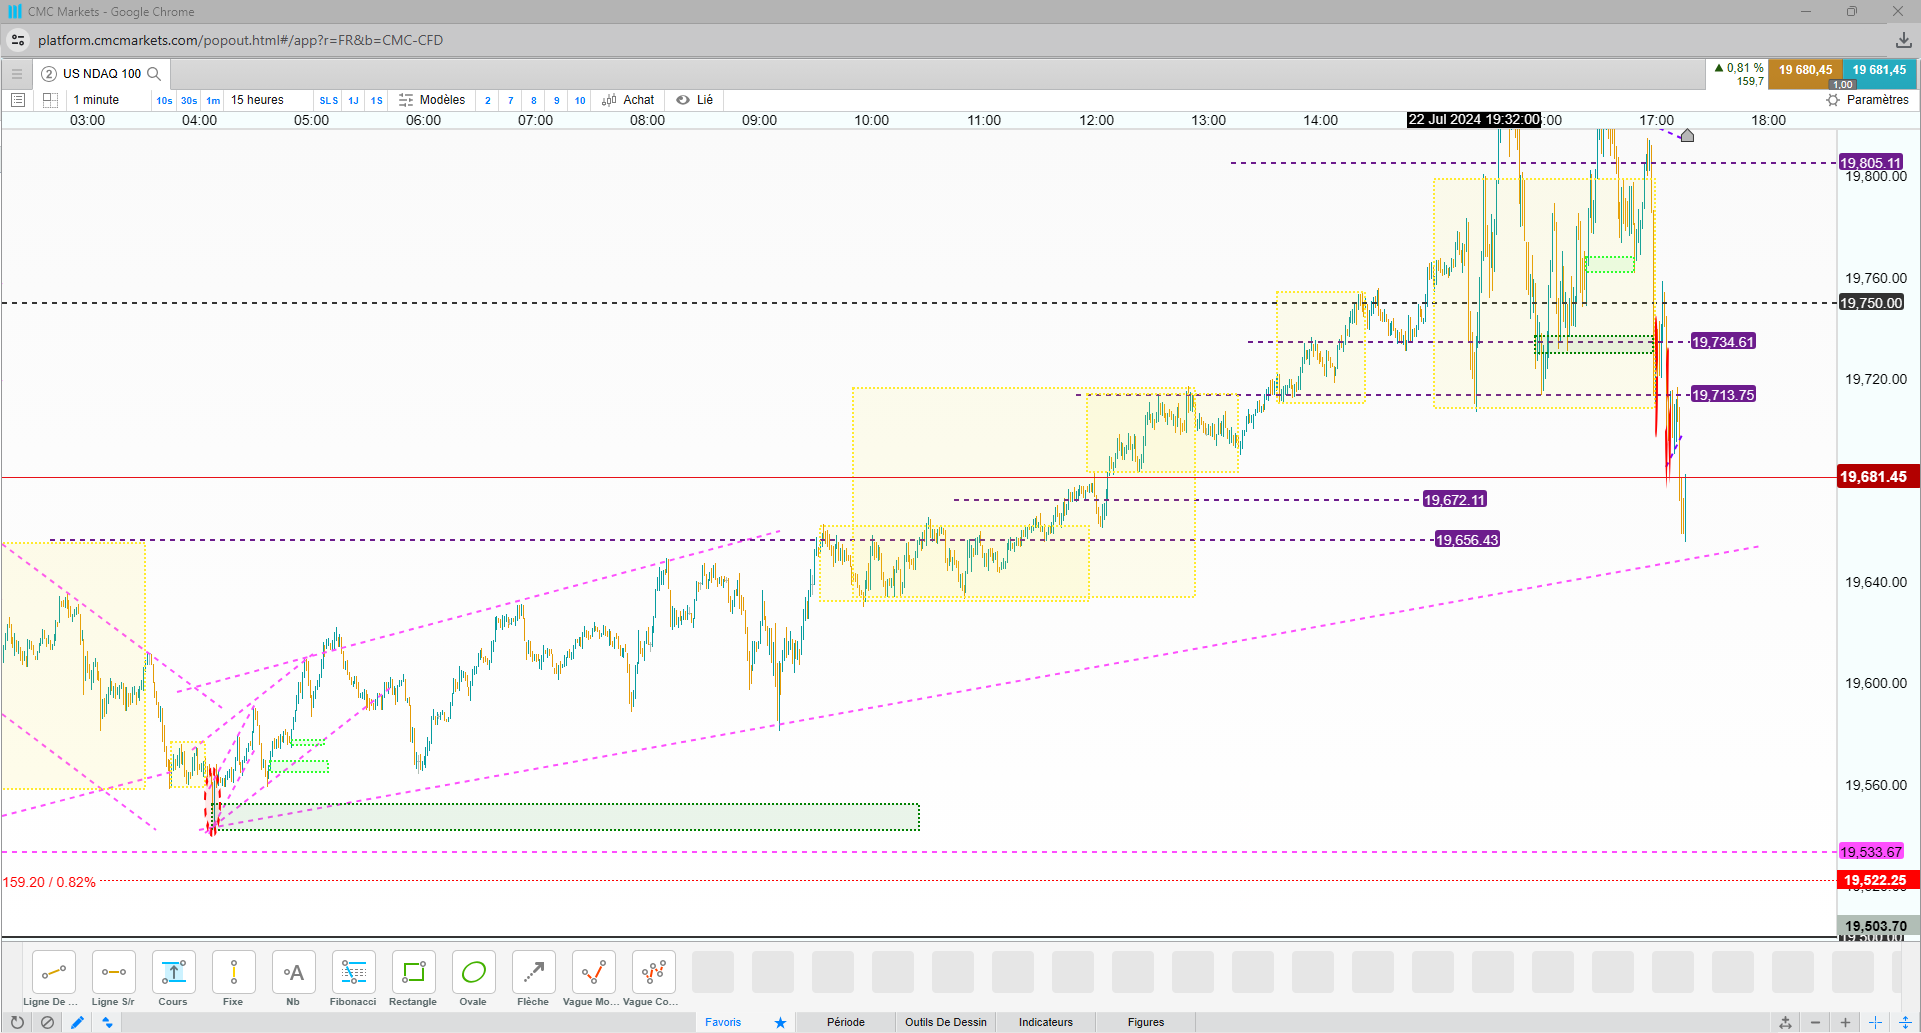Click the undo refresh arrow icon

[x=17, y=1022]
